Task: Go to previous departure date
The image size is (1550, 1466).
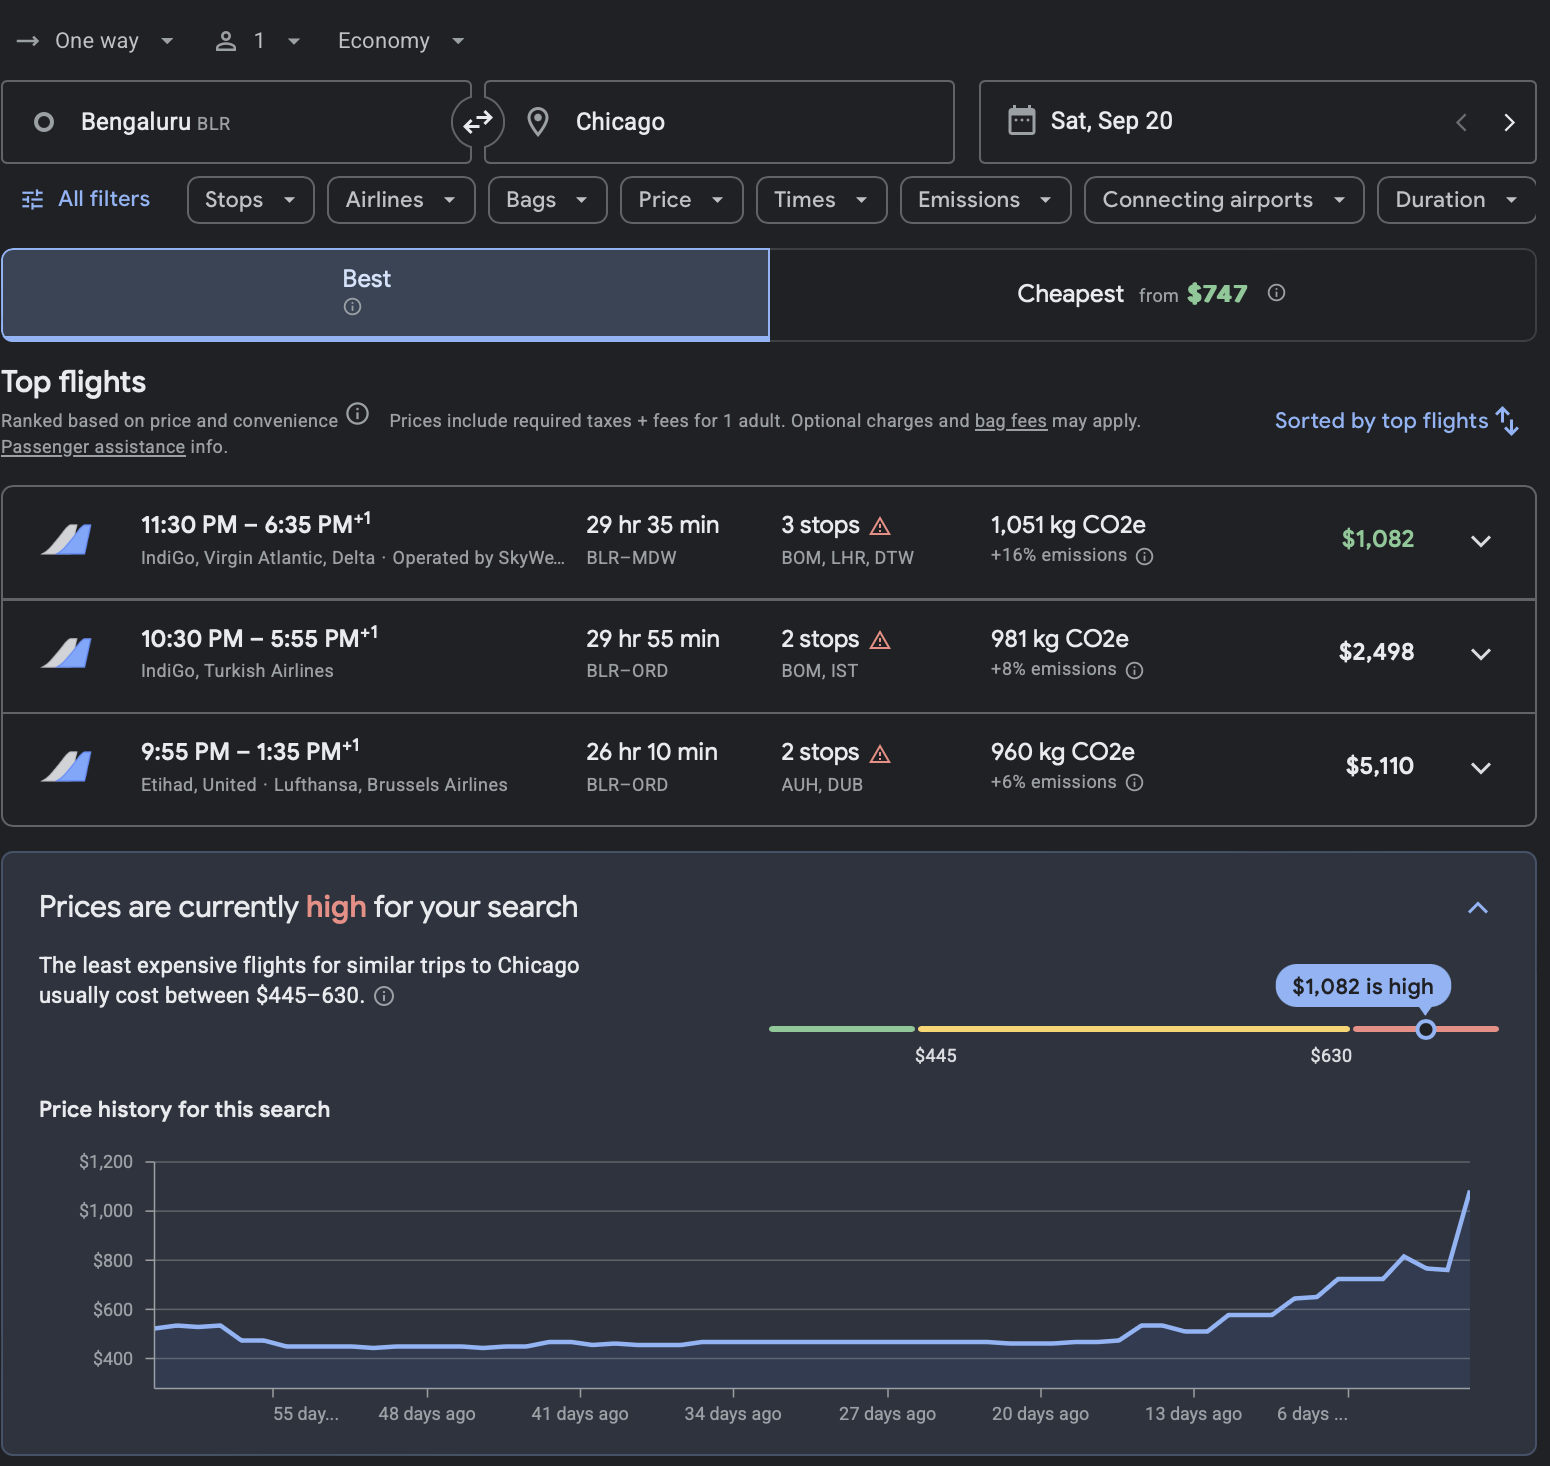Action: point(1461,122)
